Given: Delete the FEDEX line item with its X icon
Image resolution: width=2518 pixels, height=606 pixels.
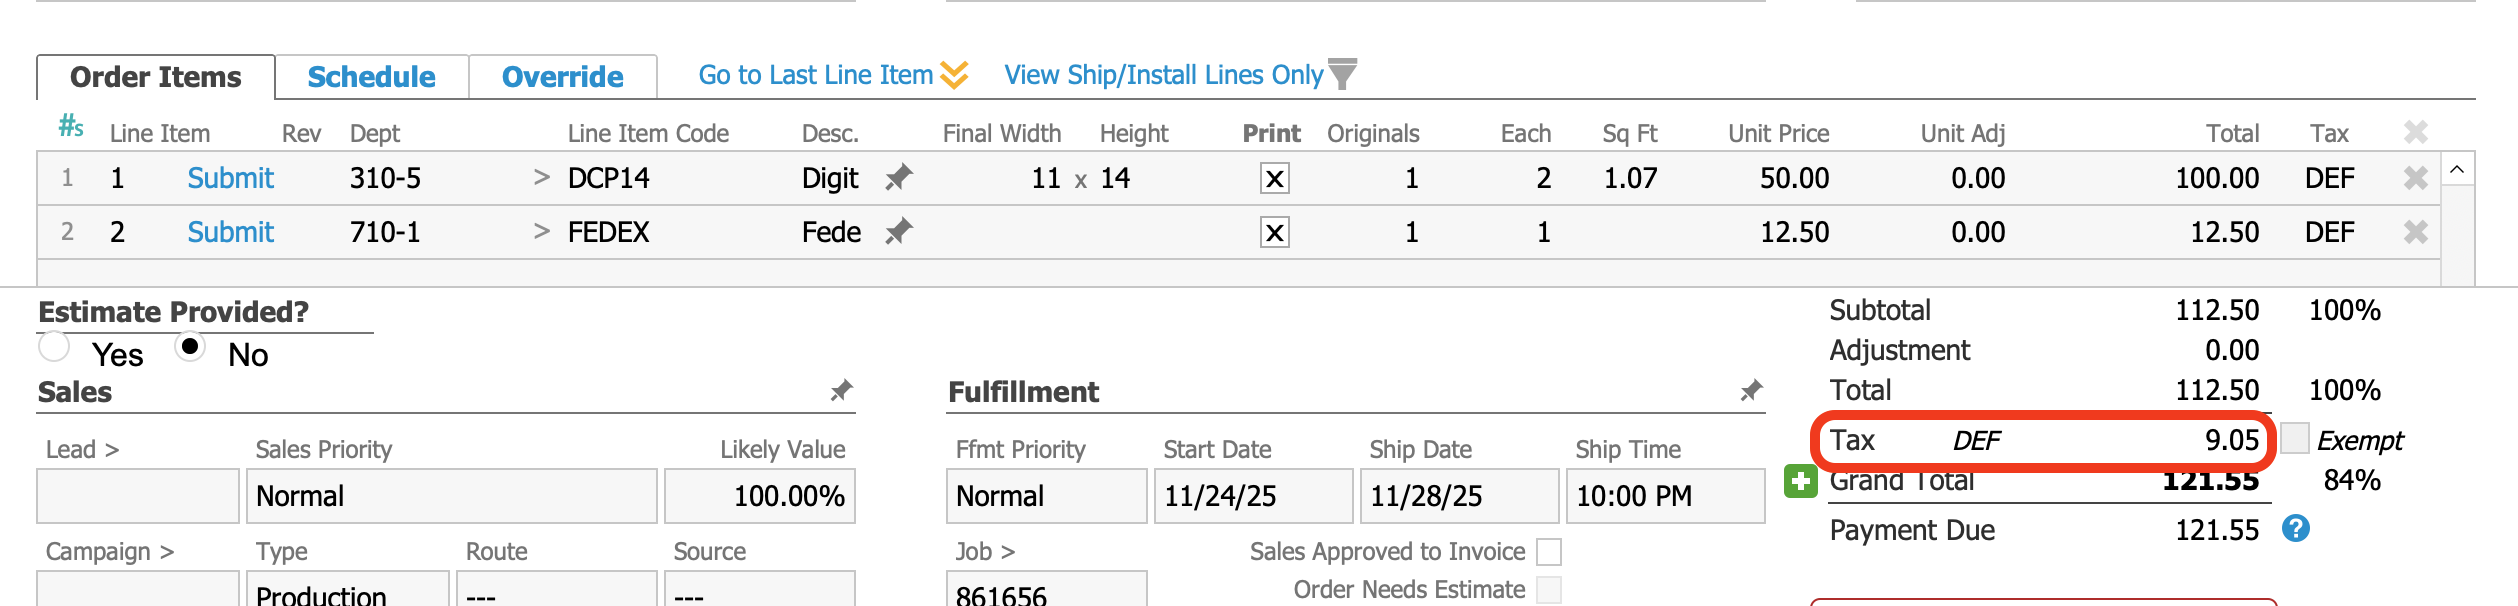Looking at the screenshot, I should 2415,232.
